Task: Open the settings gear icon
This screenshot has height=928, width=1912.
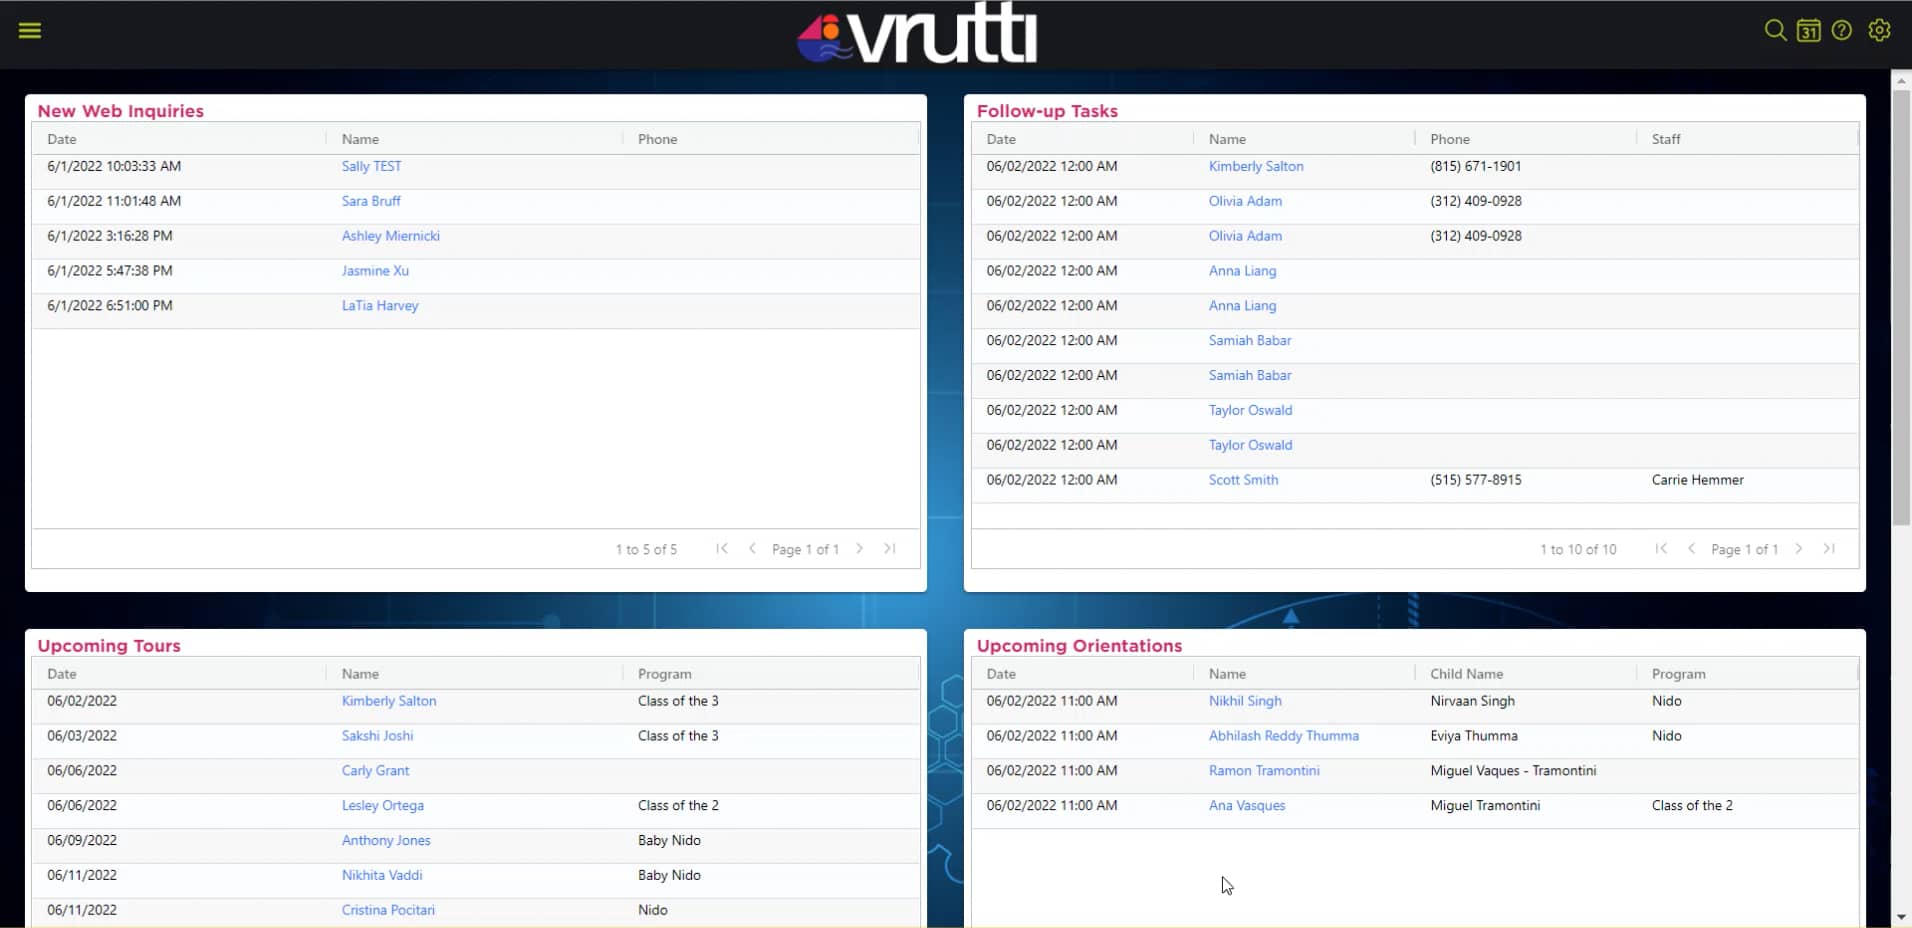Action: [1880, 30]
